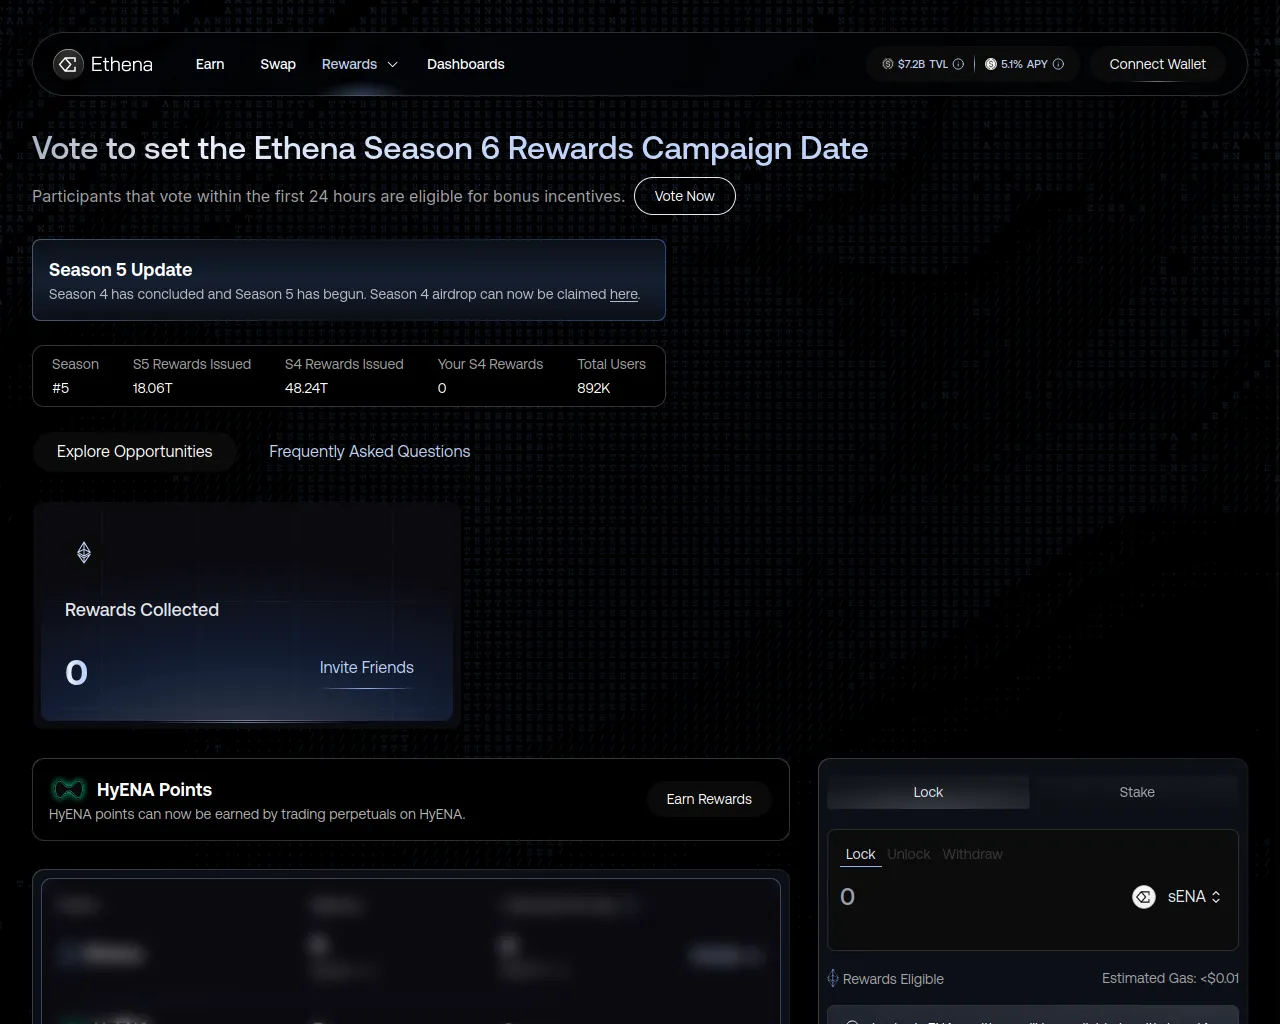
Task: Open the info icon next to TVL
Action: coord(958,64)
